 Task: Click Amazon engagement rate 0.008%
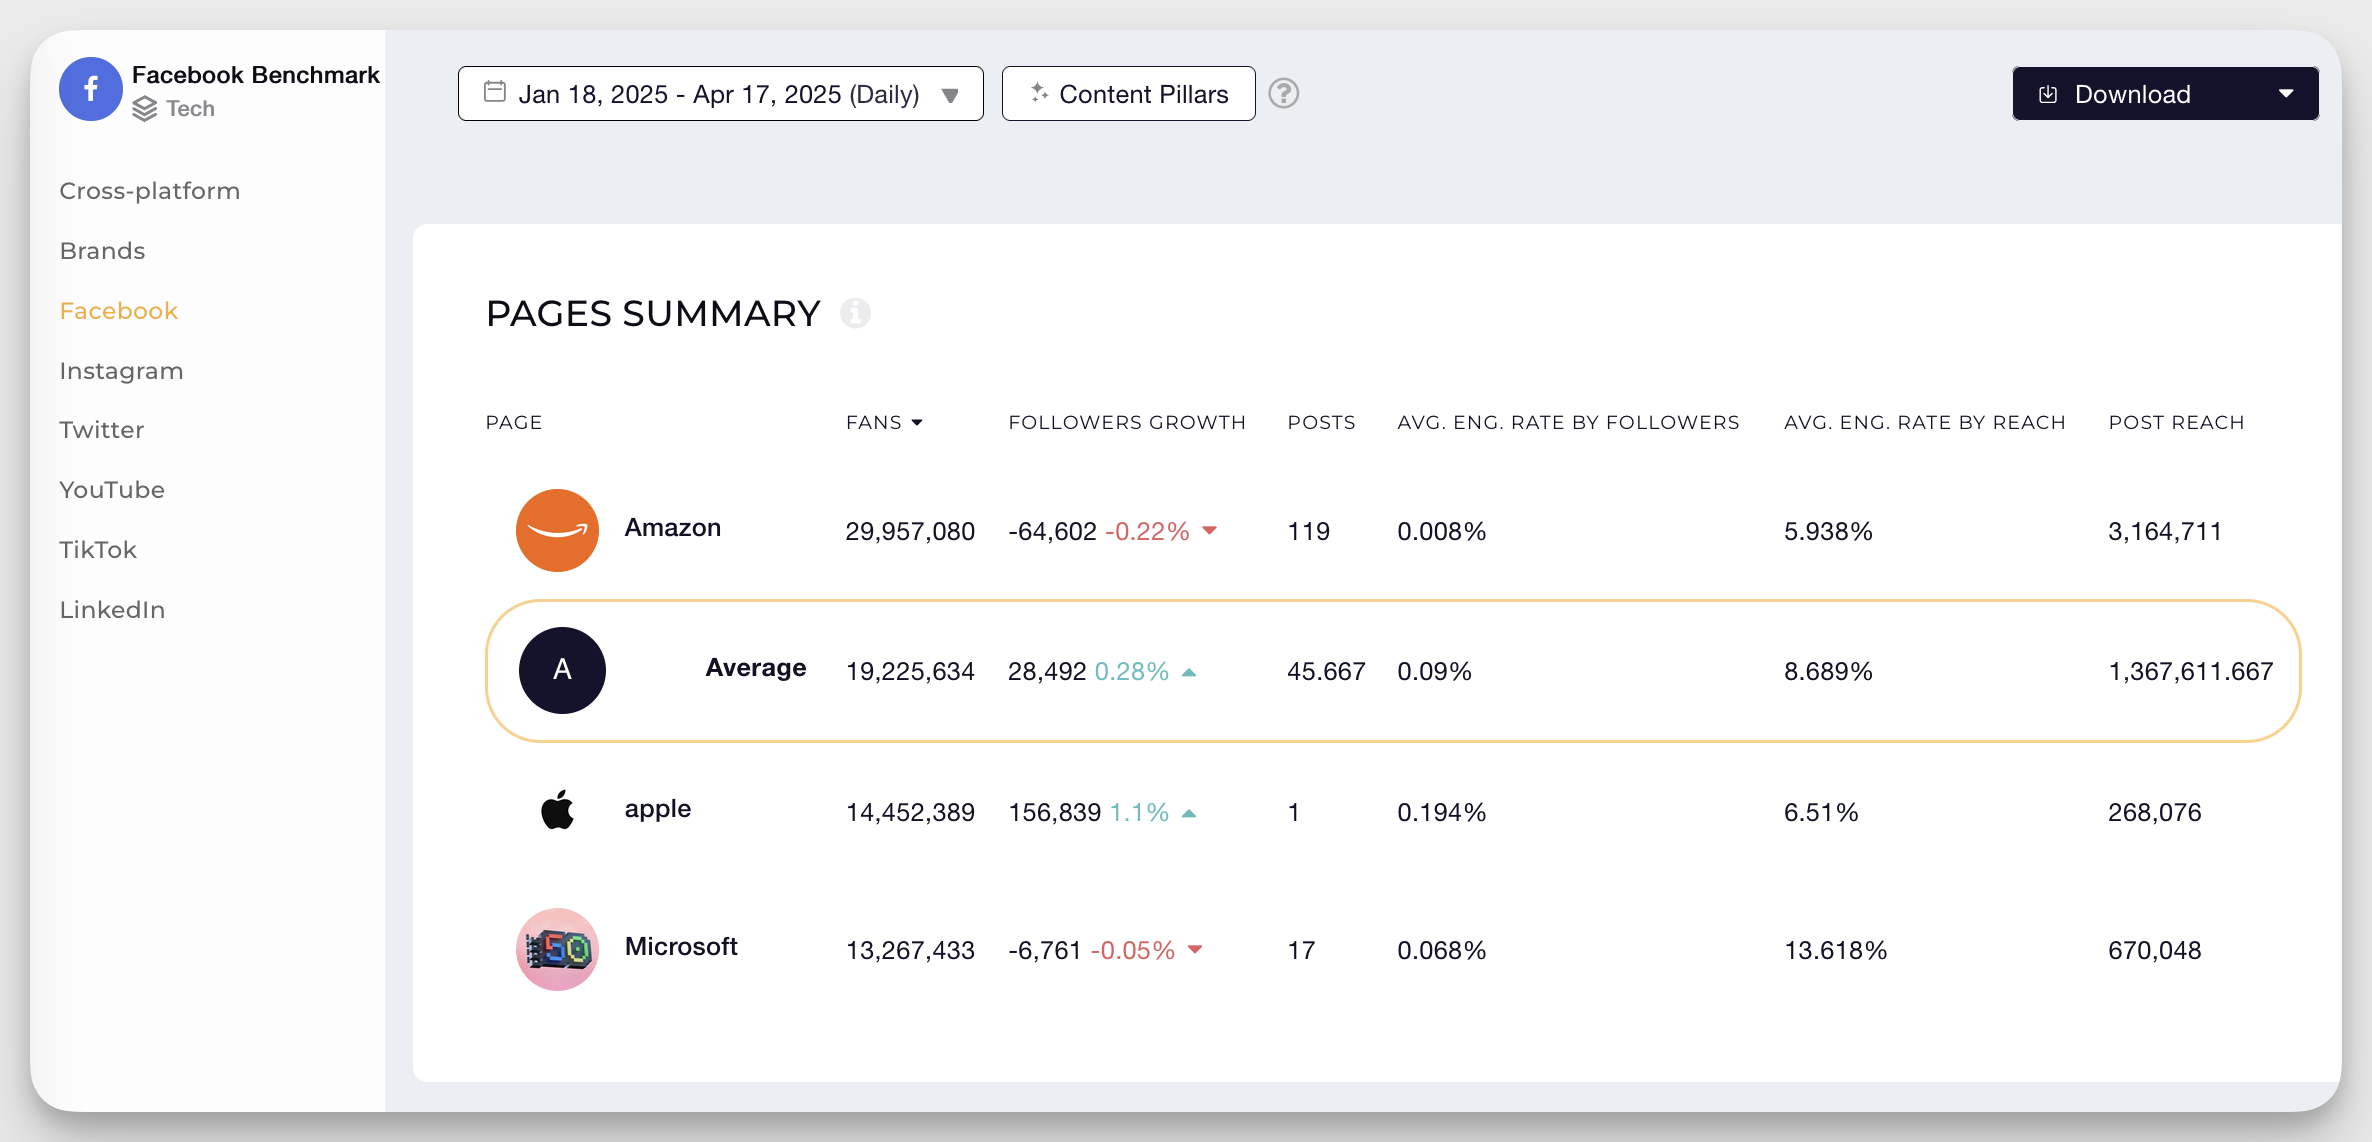pyautogui.click(x=1441, y=531)
